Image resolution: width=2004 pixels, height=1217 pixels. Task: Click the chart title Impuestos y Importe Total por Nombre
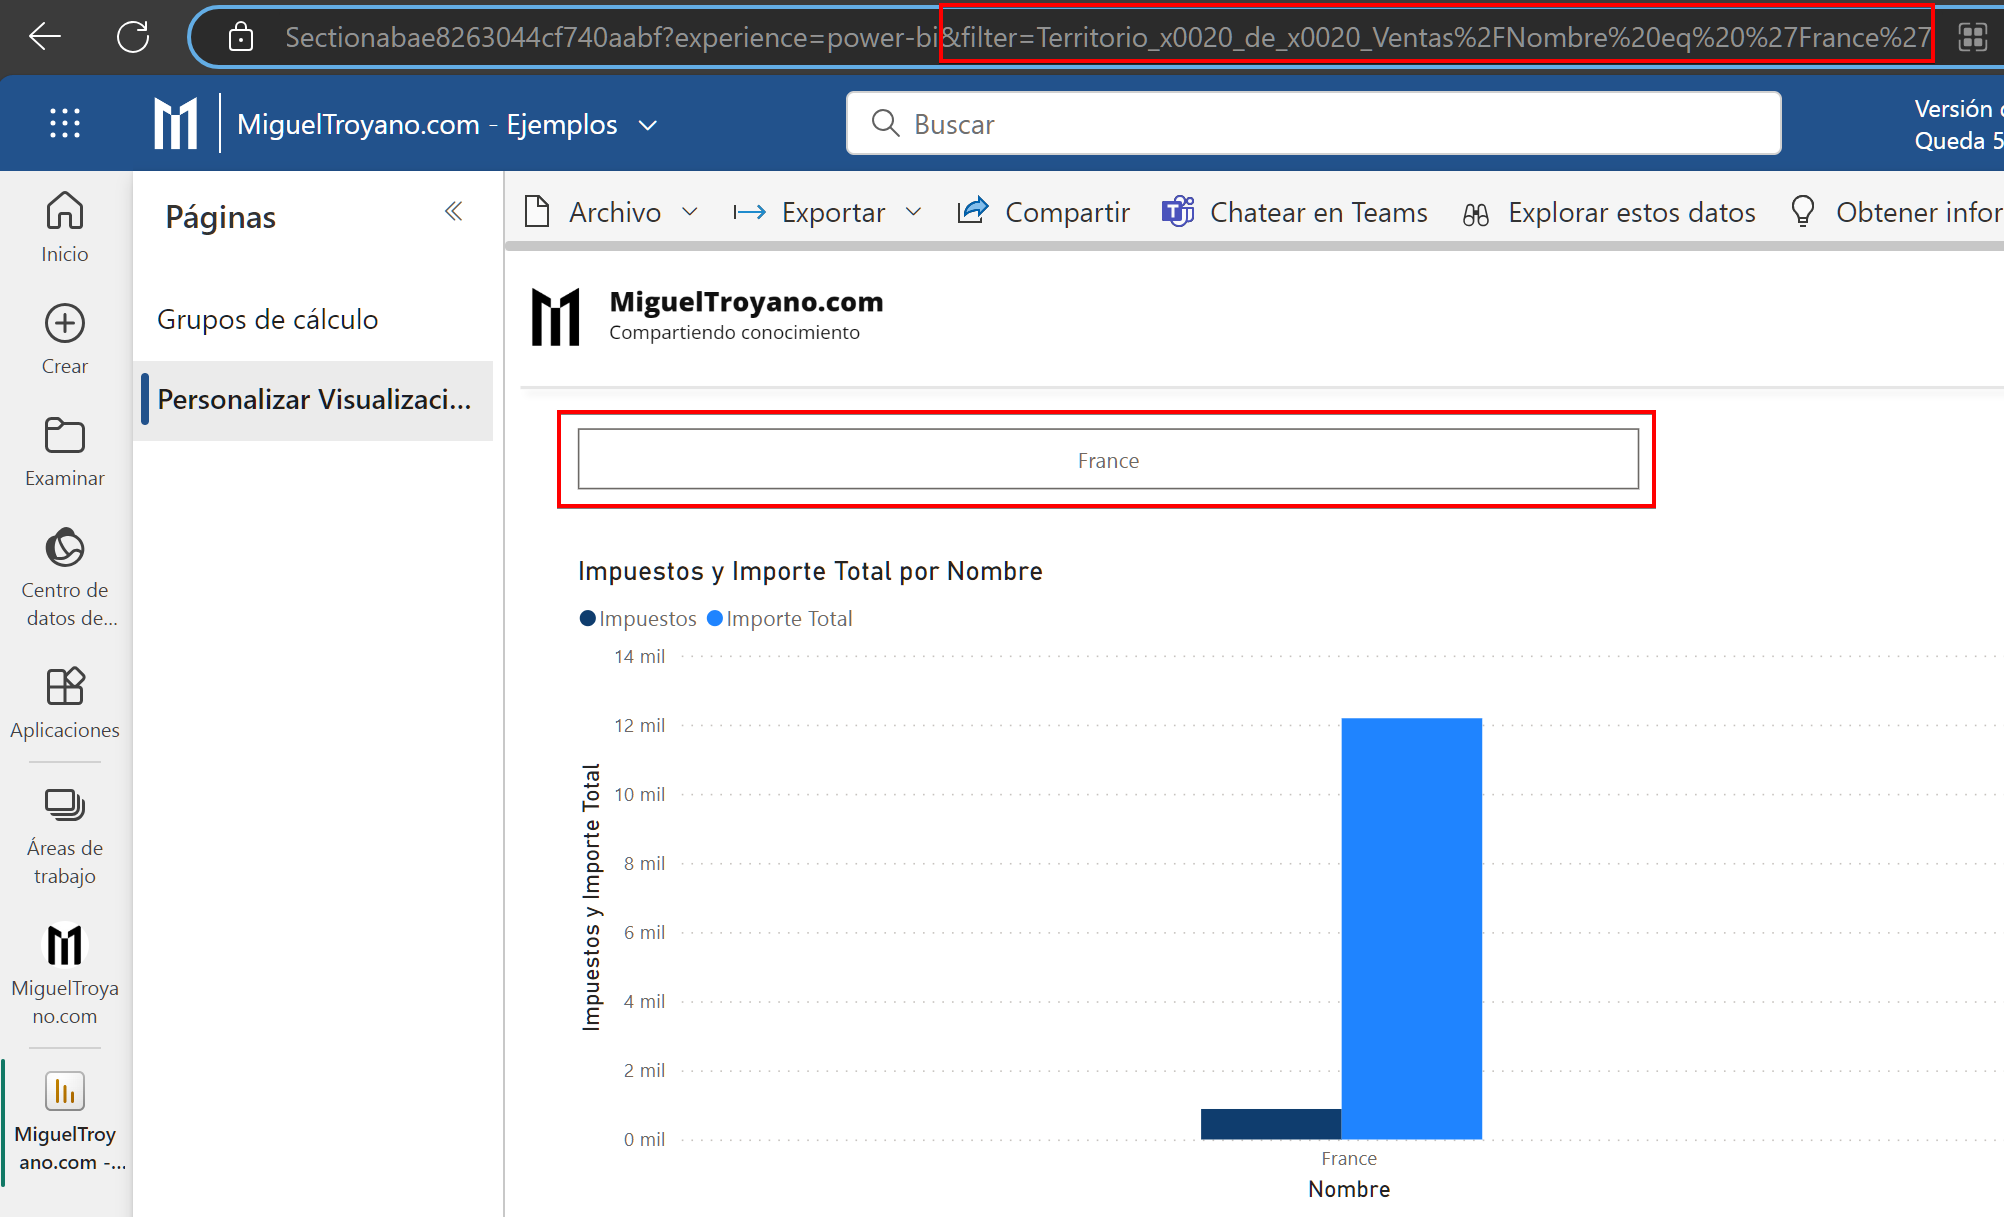click(810, 571)
